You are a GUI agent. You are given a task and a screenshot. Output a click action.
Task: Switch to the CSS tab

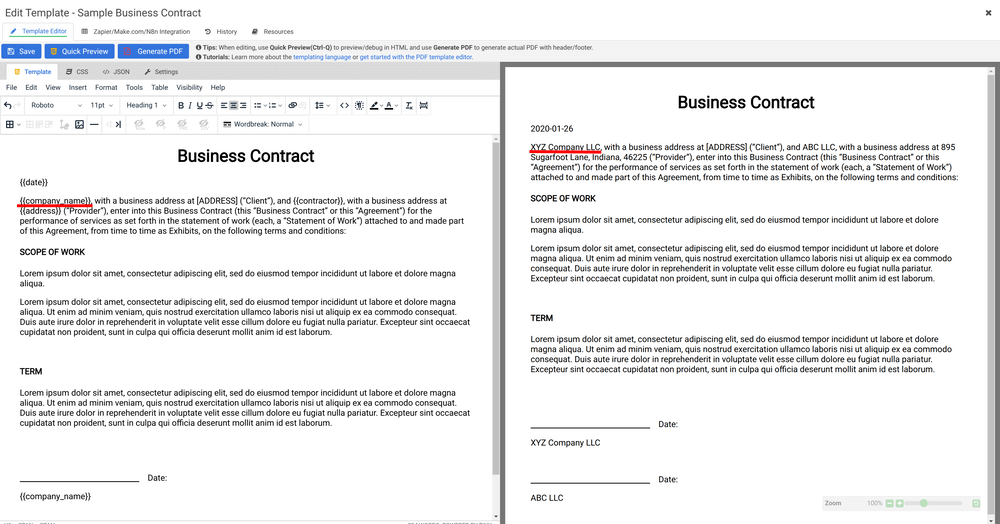pyautogui.click(x=77, y=72)
